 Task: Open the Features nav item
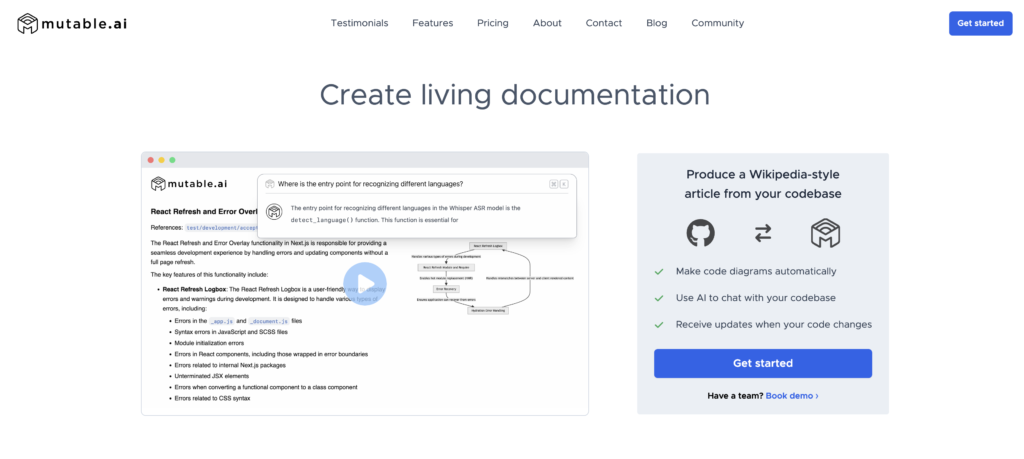(432, 23)
